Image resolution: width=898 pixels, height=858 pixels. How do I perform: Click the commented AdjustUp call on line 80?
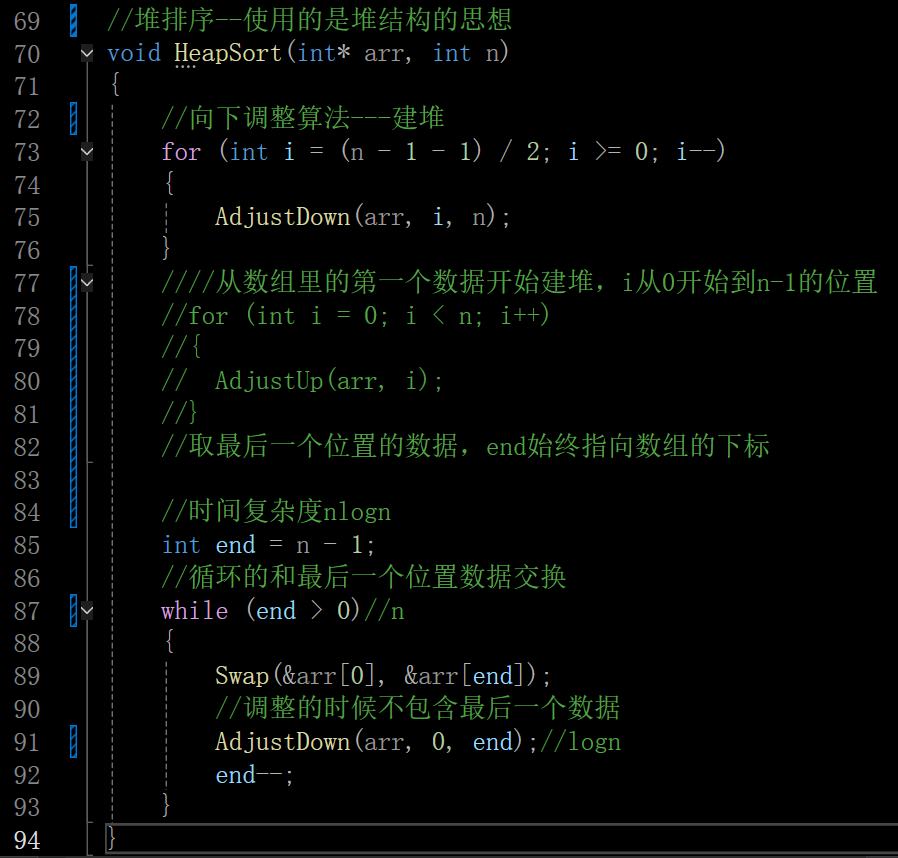tap(328, 381)
